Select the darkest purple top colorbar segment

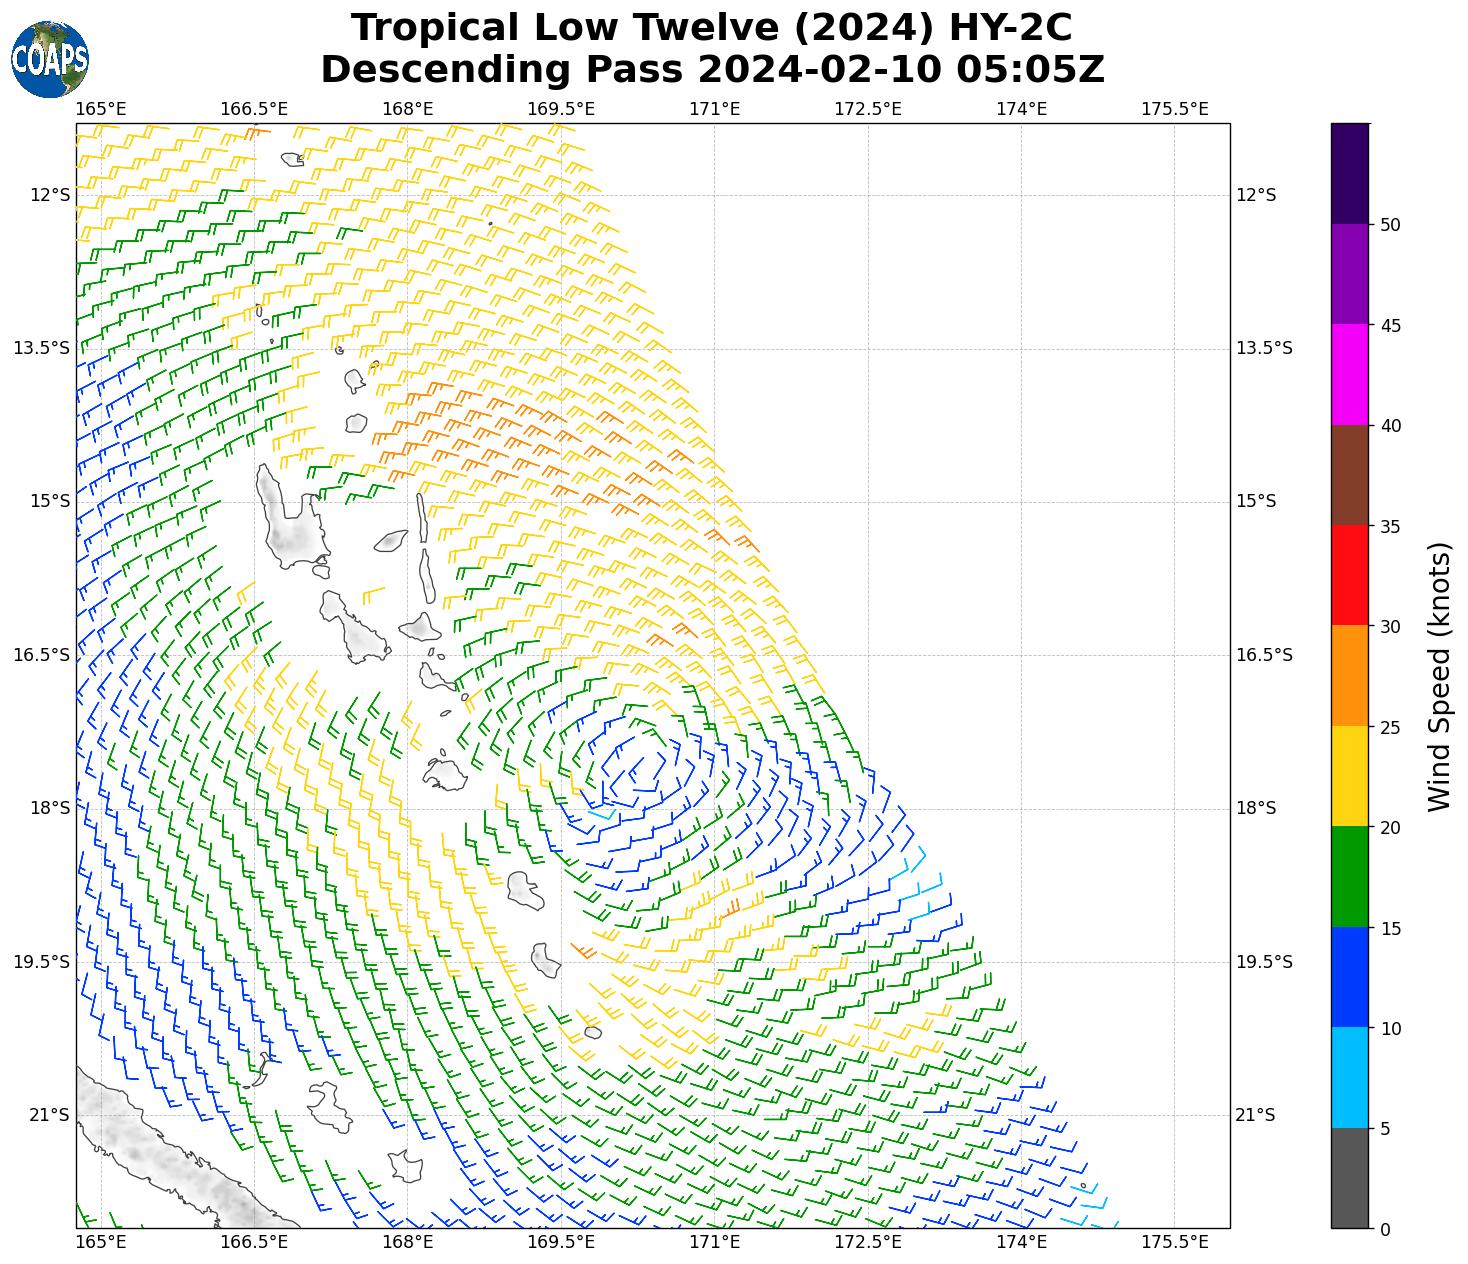tap(1349, 173)
